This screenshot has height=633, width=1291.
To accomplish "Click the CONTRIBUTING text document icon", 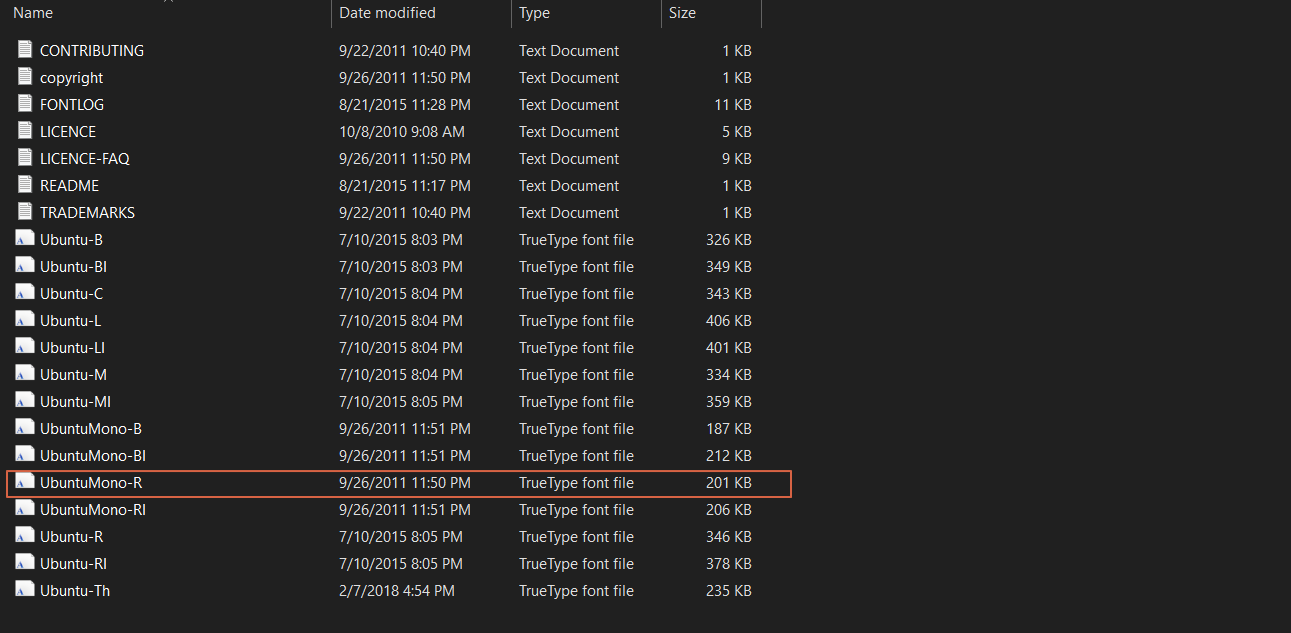I will [x=25, y=49].
